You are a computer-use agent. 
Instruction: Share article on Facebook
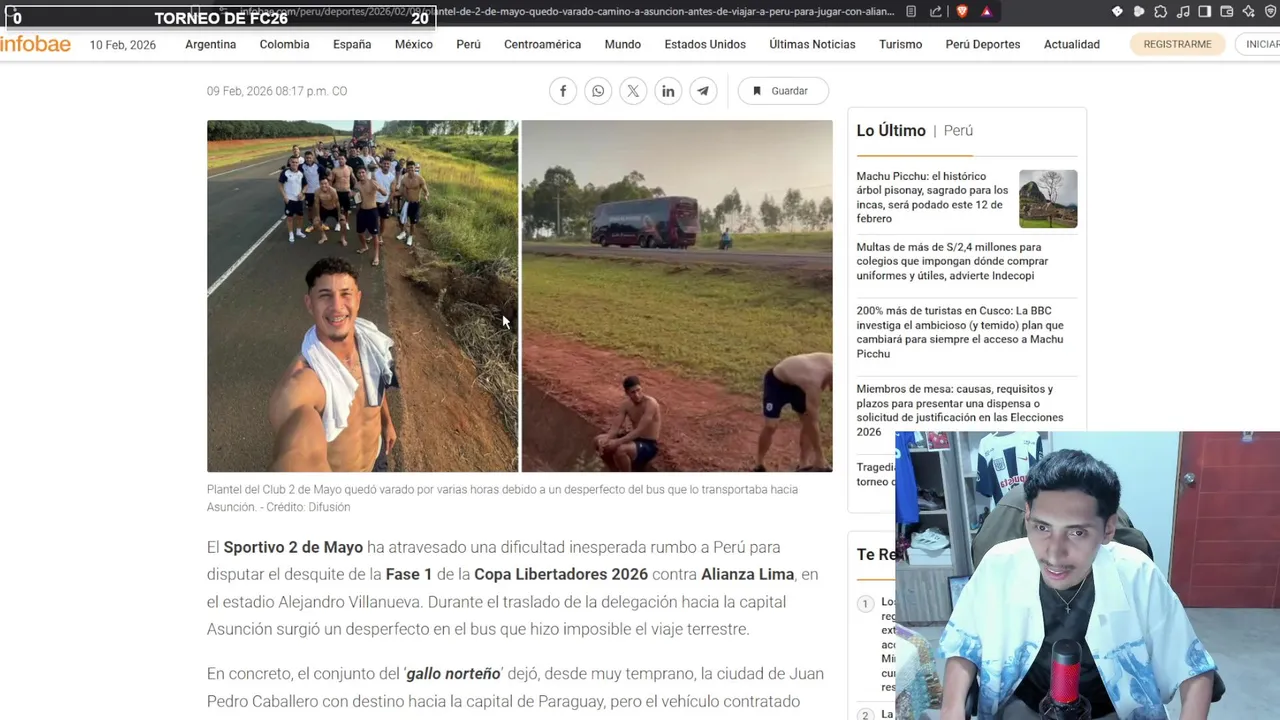pyautogui.click(x=563, y=91)
